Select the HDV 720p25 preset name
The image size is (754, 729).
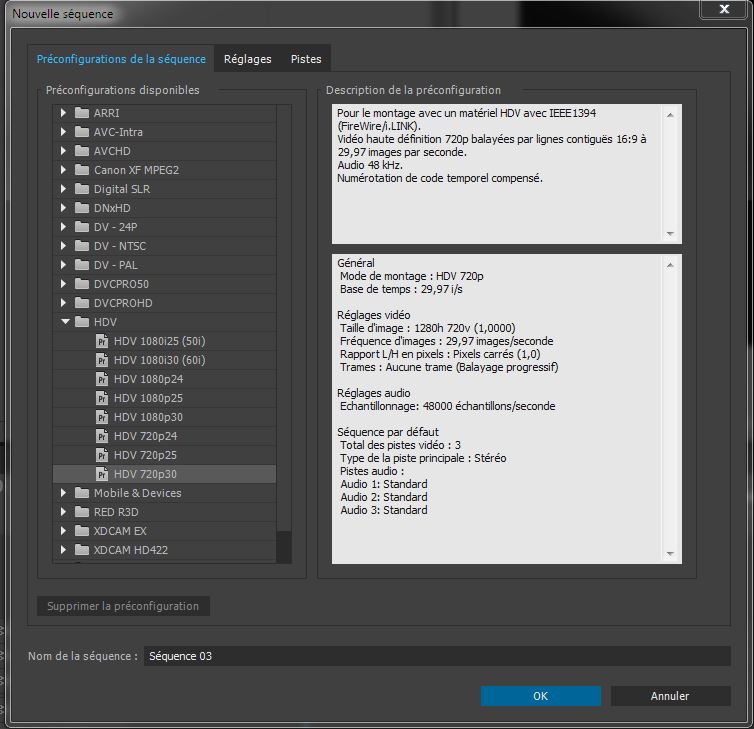(x=145, y=455)
